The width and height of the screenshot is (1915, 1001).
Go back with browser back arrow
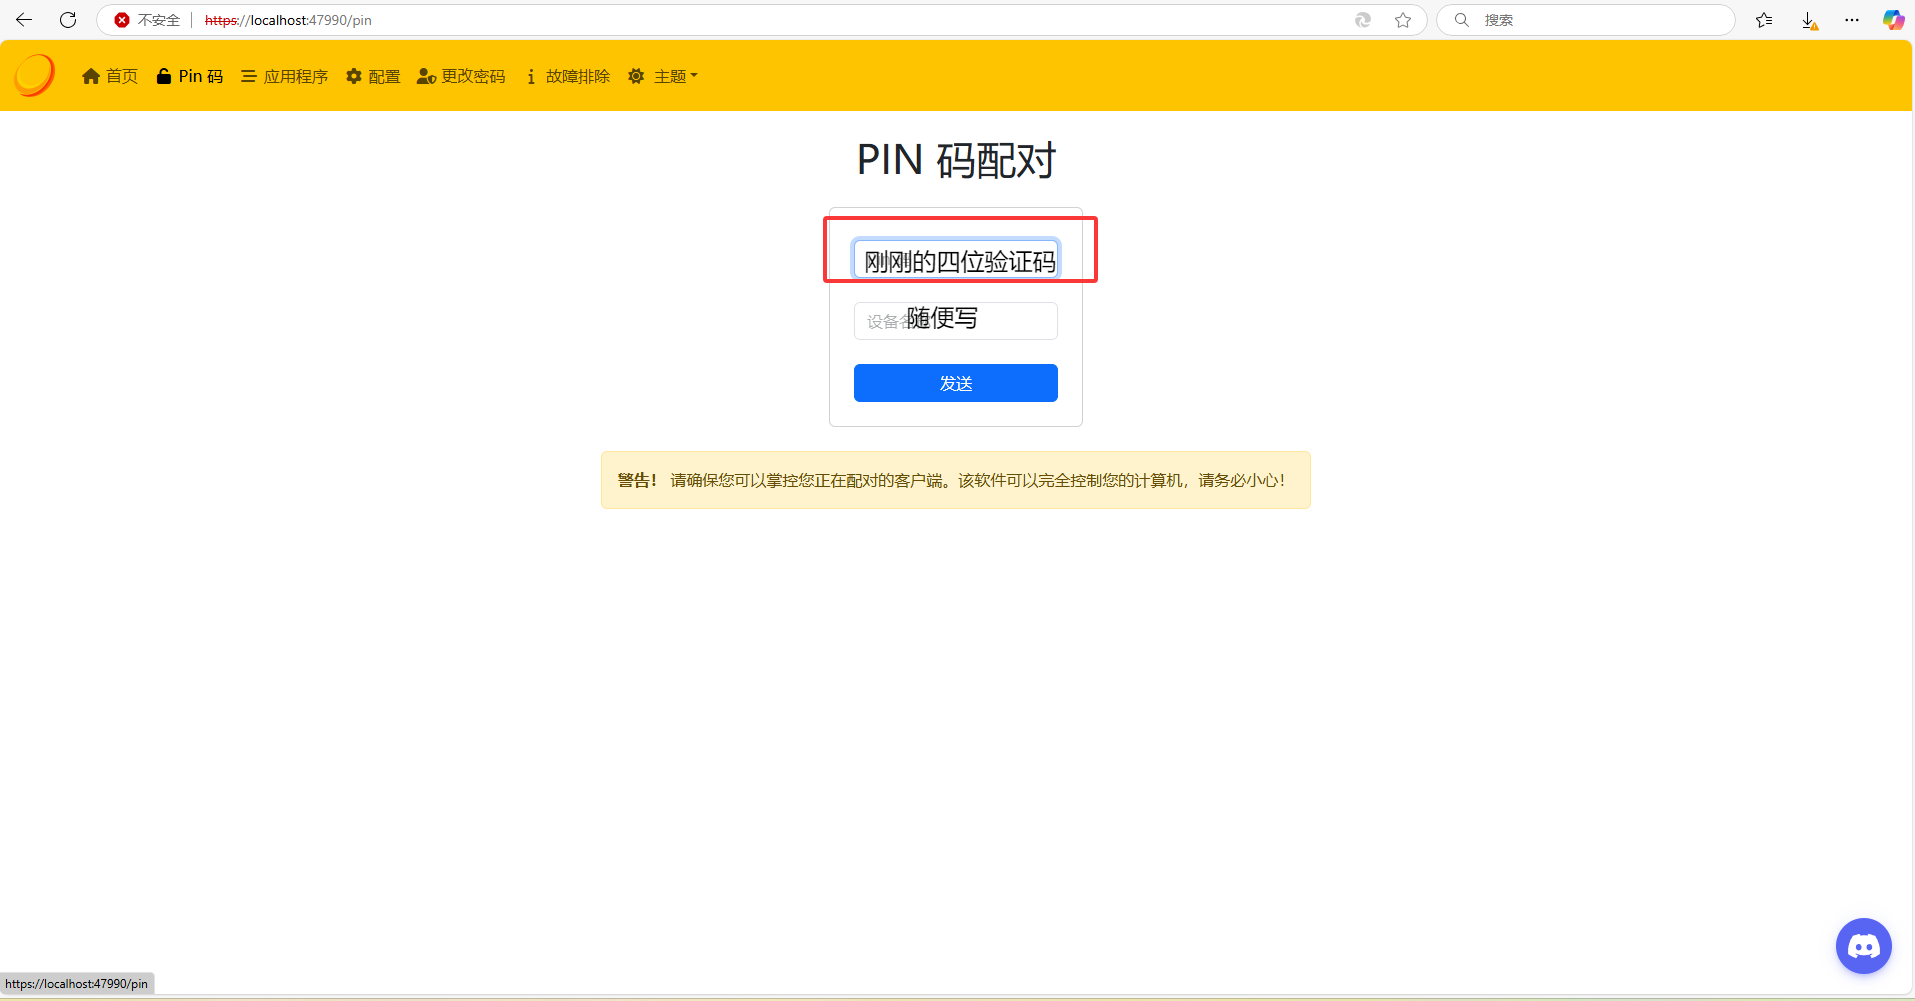click(x=24, y=20)
